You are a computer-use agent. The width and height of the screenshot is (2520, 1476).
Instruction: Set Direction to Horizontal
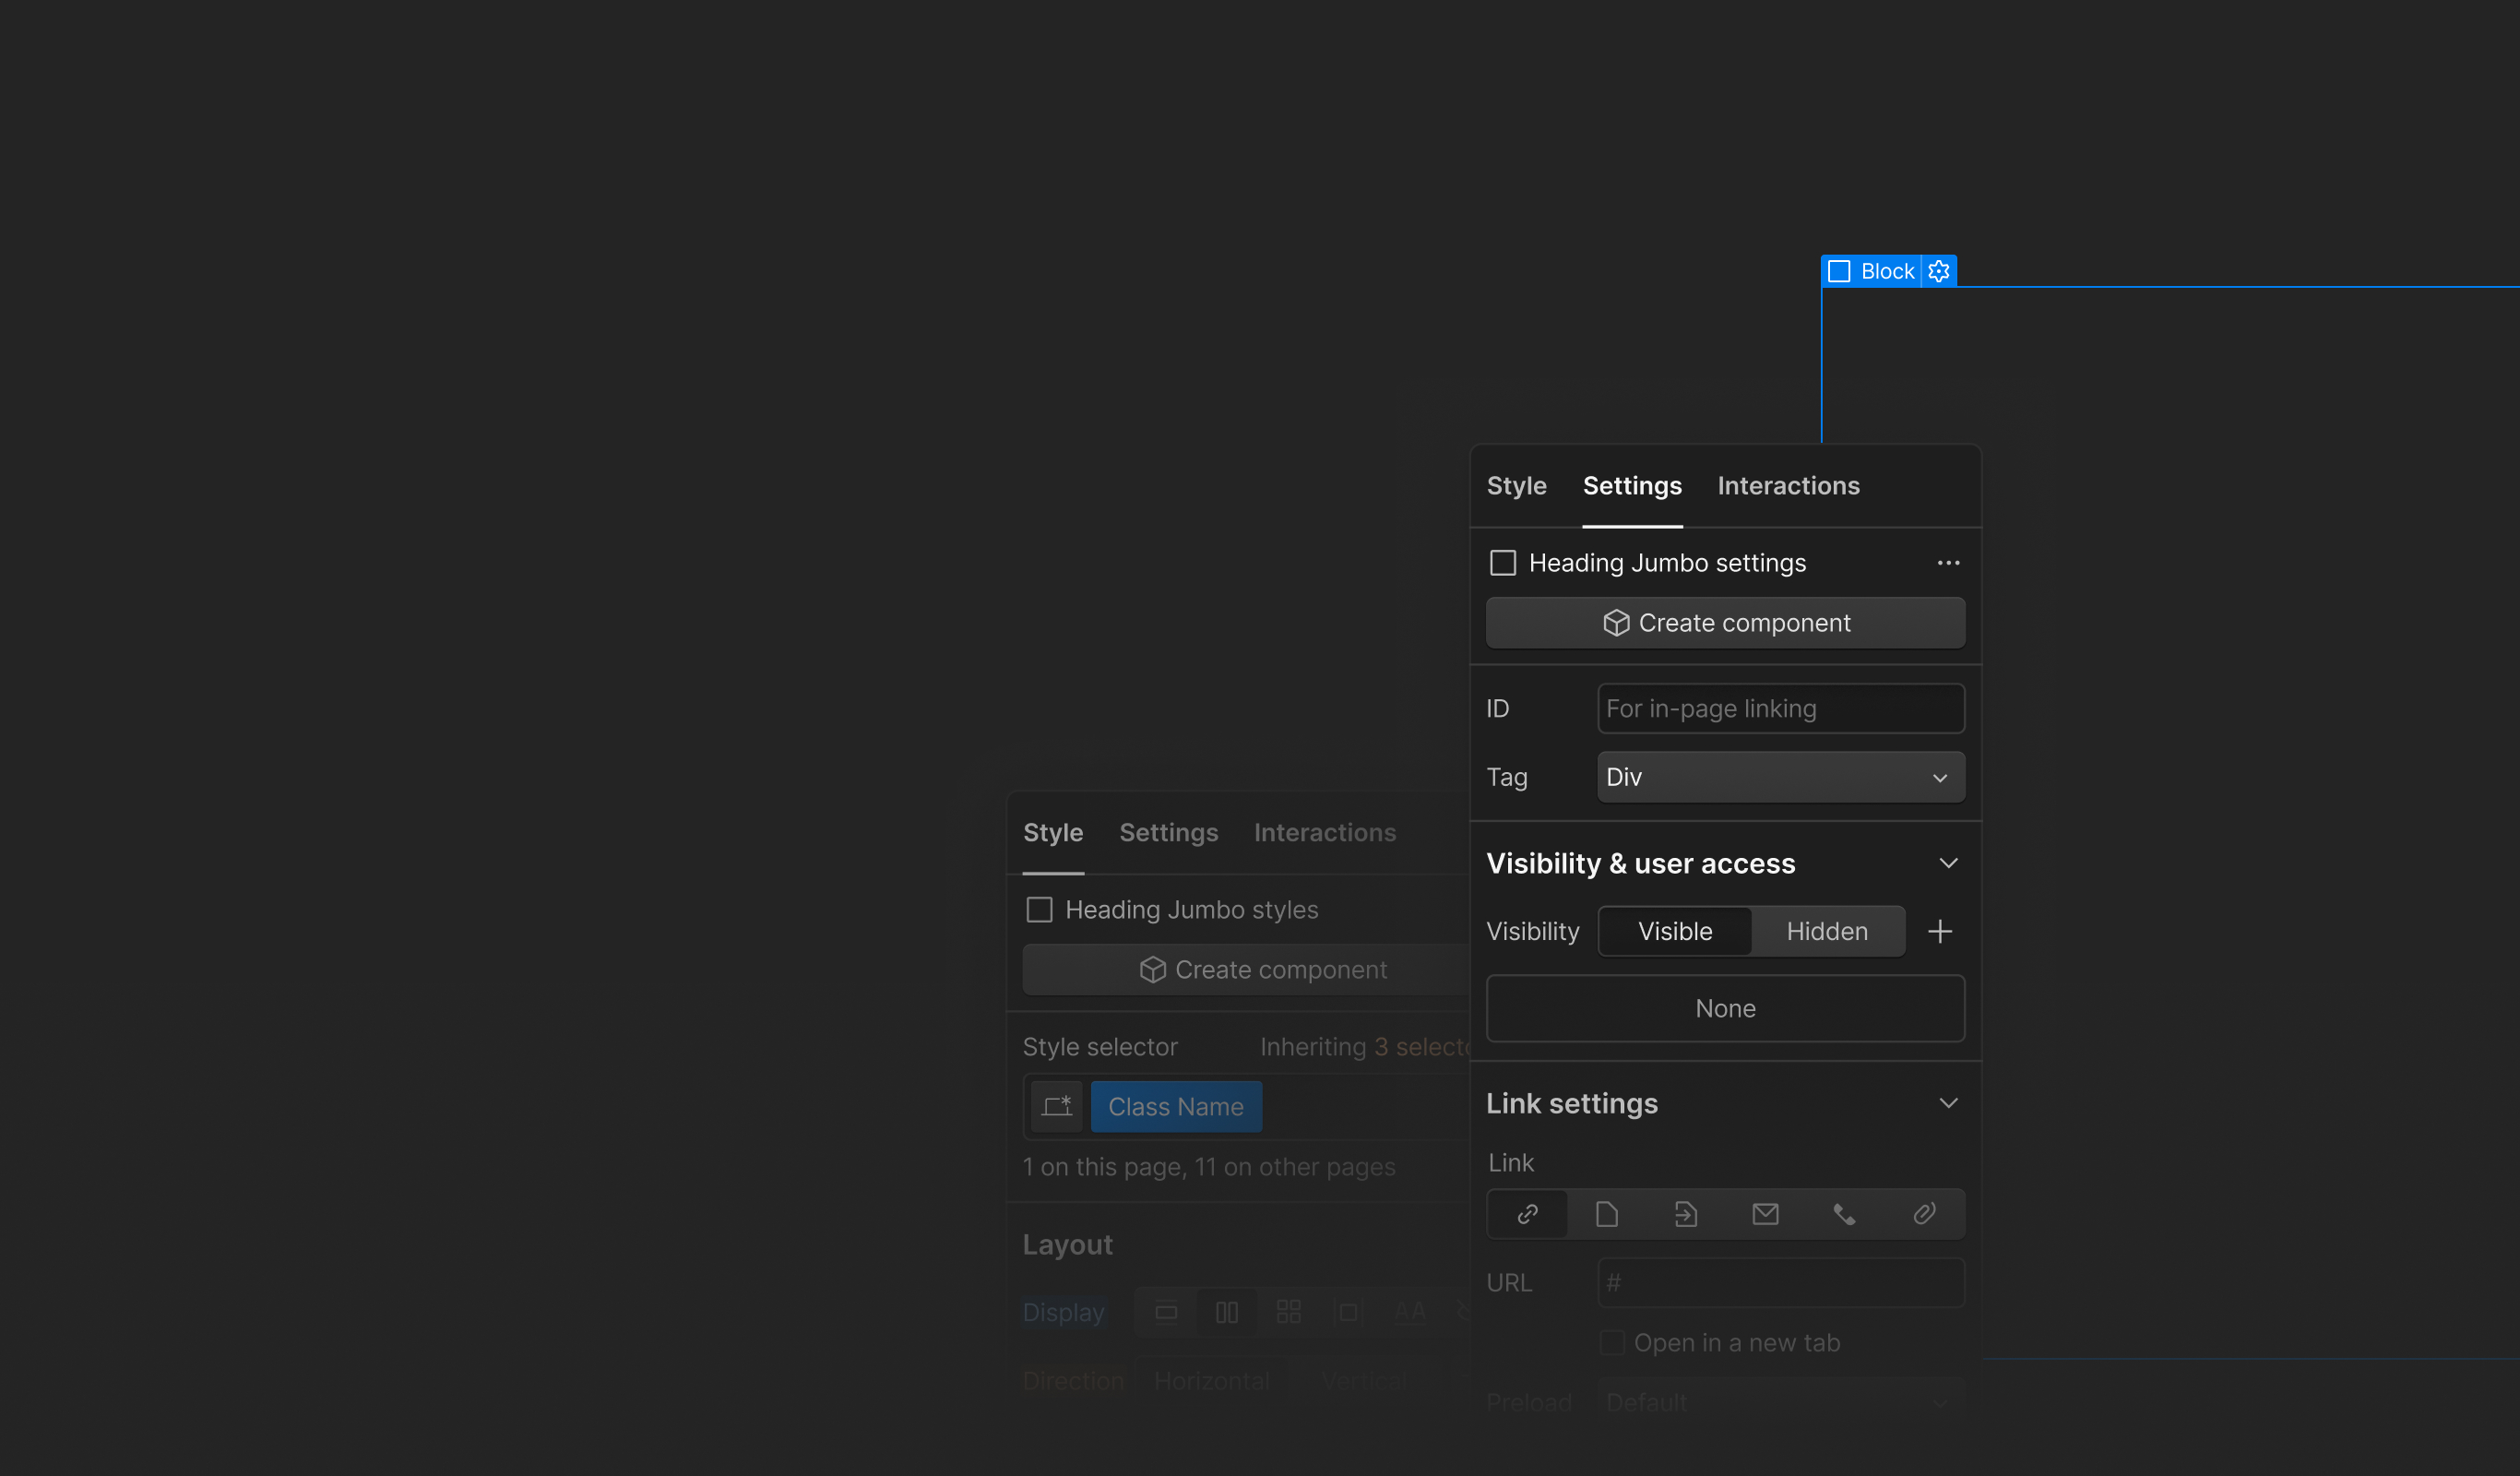(1211, 1381)
